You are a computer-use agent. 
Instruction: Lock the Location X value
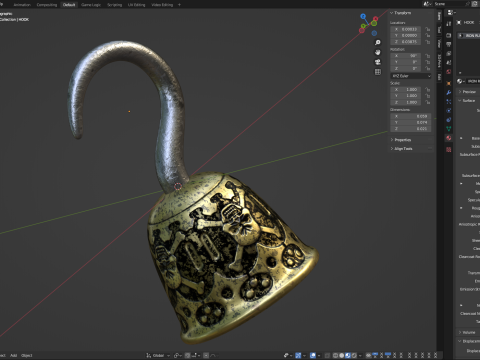[428, 29]
